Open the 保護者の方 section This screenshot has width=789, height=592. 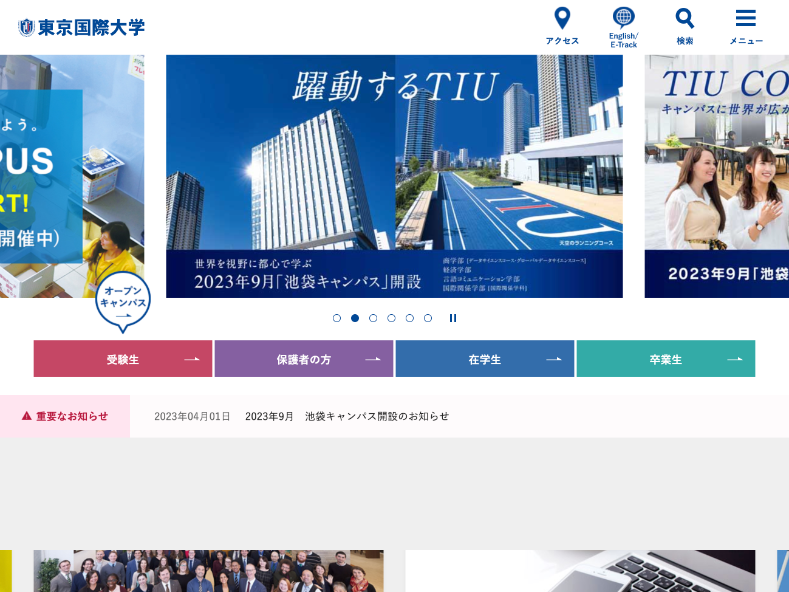(x=304, y=358)
